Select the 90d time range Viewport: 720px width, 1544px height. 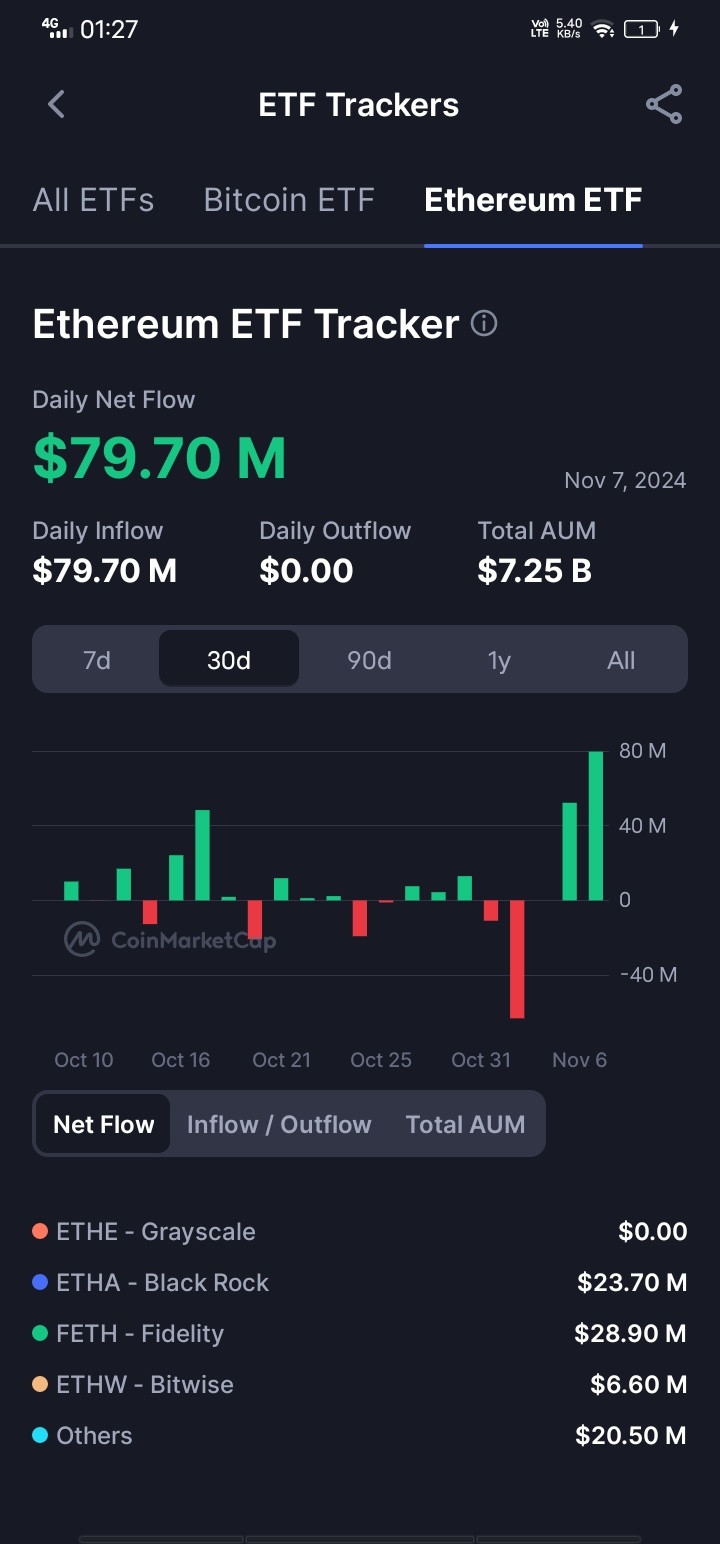369,660
